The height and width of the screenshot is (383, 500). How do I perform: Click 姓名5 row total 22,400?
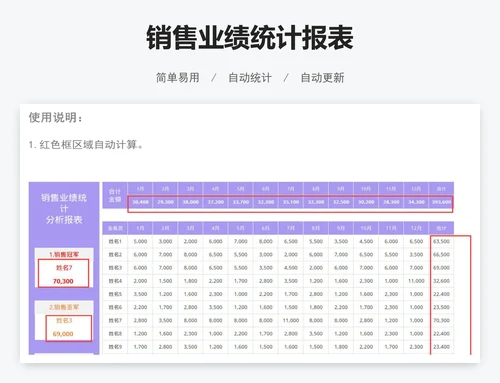coord(441,294)
